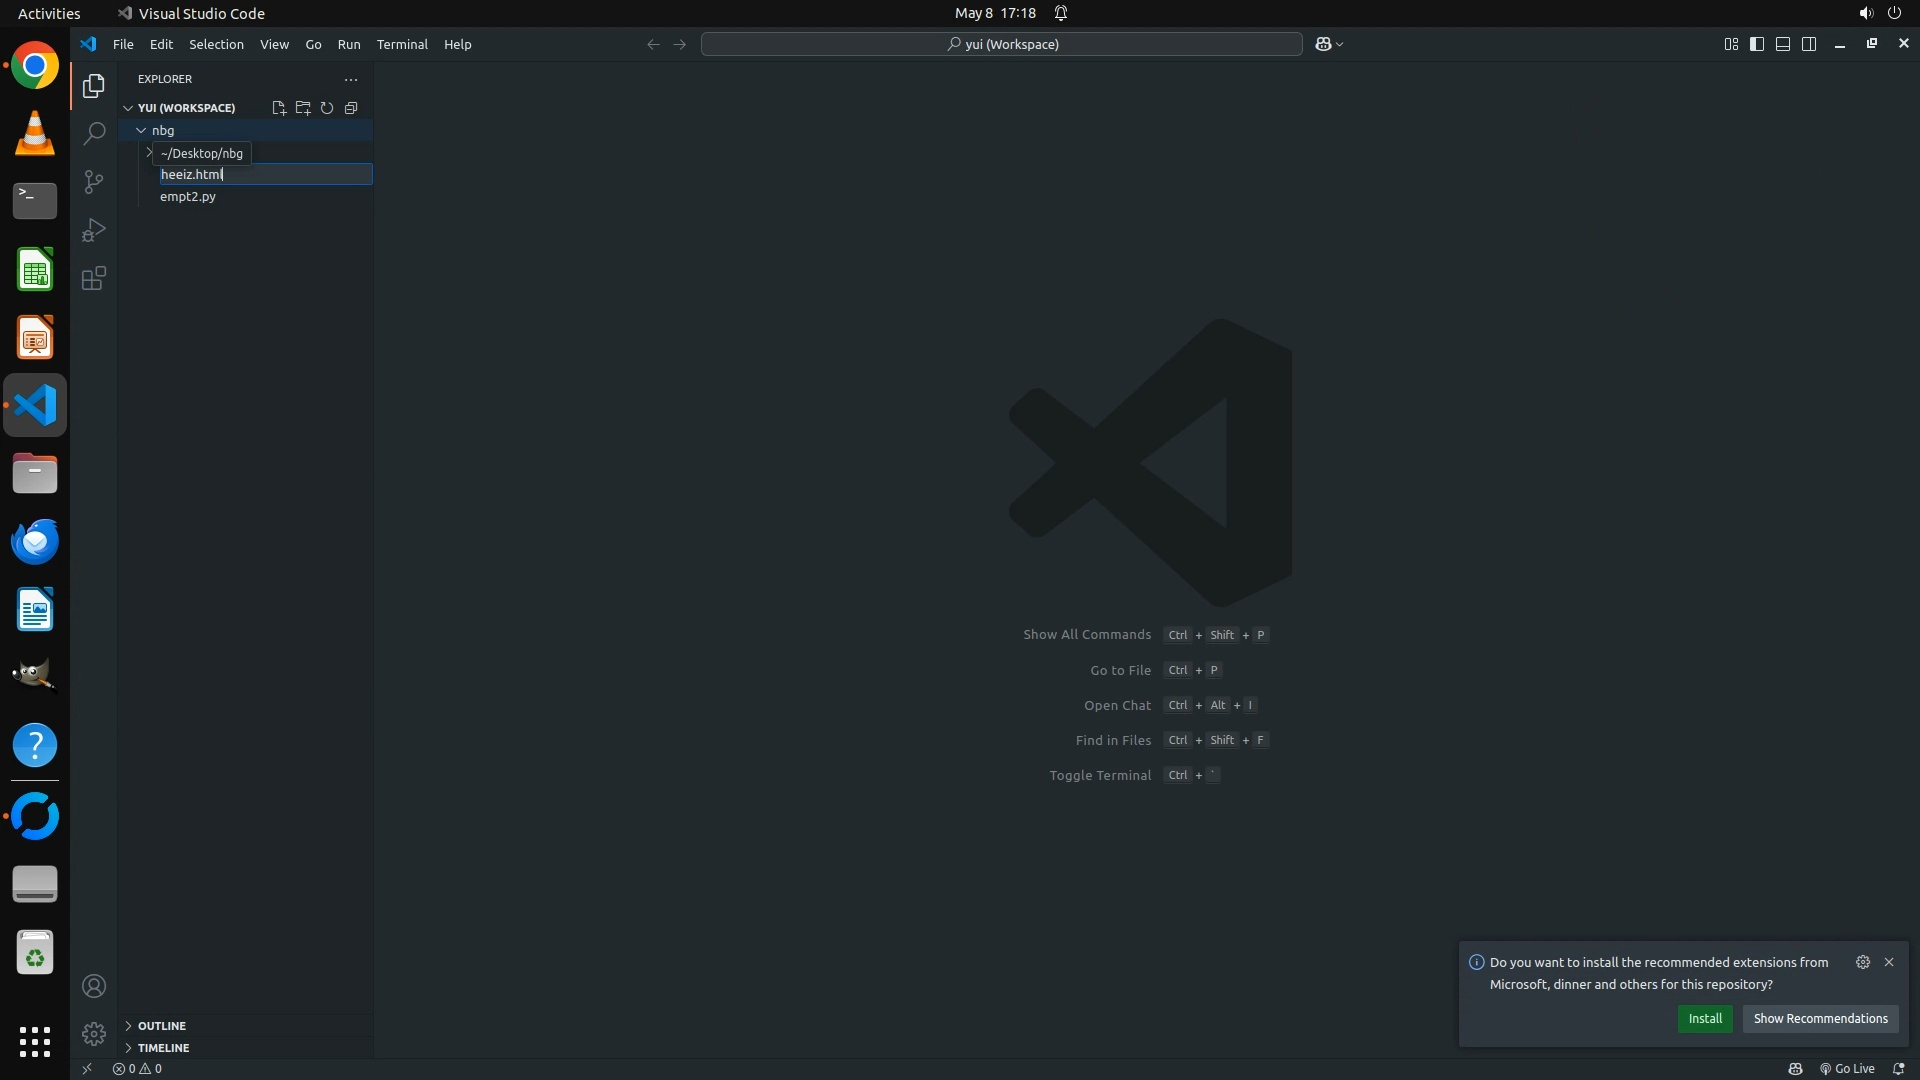Click the yui (Workspace) command center search

1002,44
